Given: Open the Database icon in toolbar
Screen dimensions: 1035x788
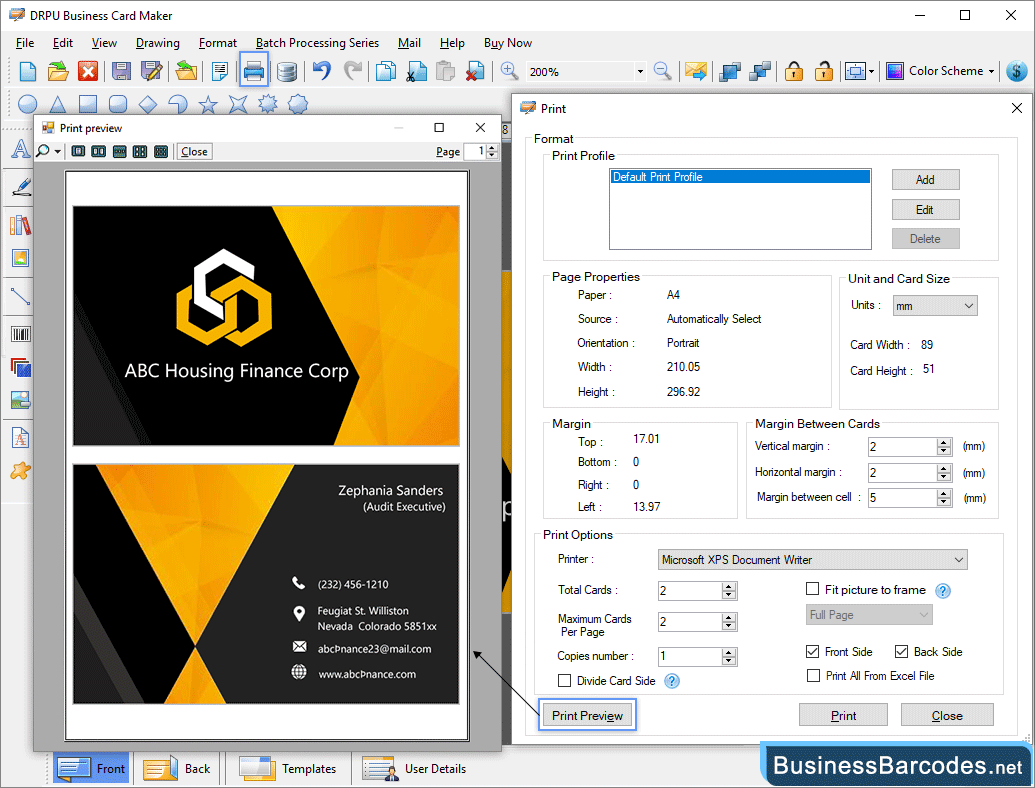Looking at the screenshot, I should coord(286,71).
